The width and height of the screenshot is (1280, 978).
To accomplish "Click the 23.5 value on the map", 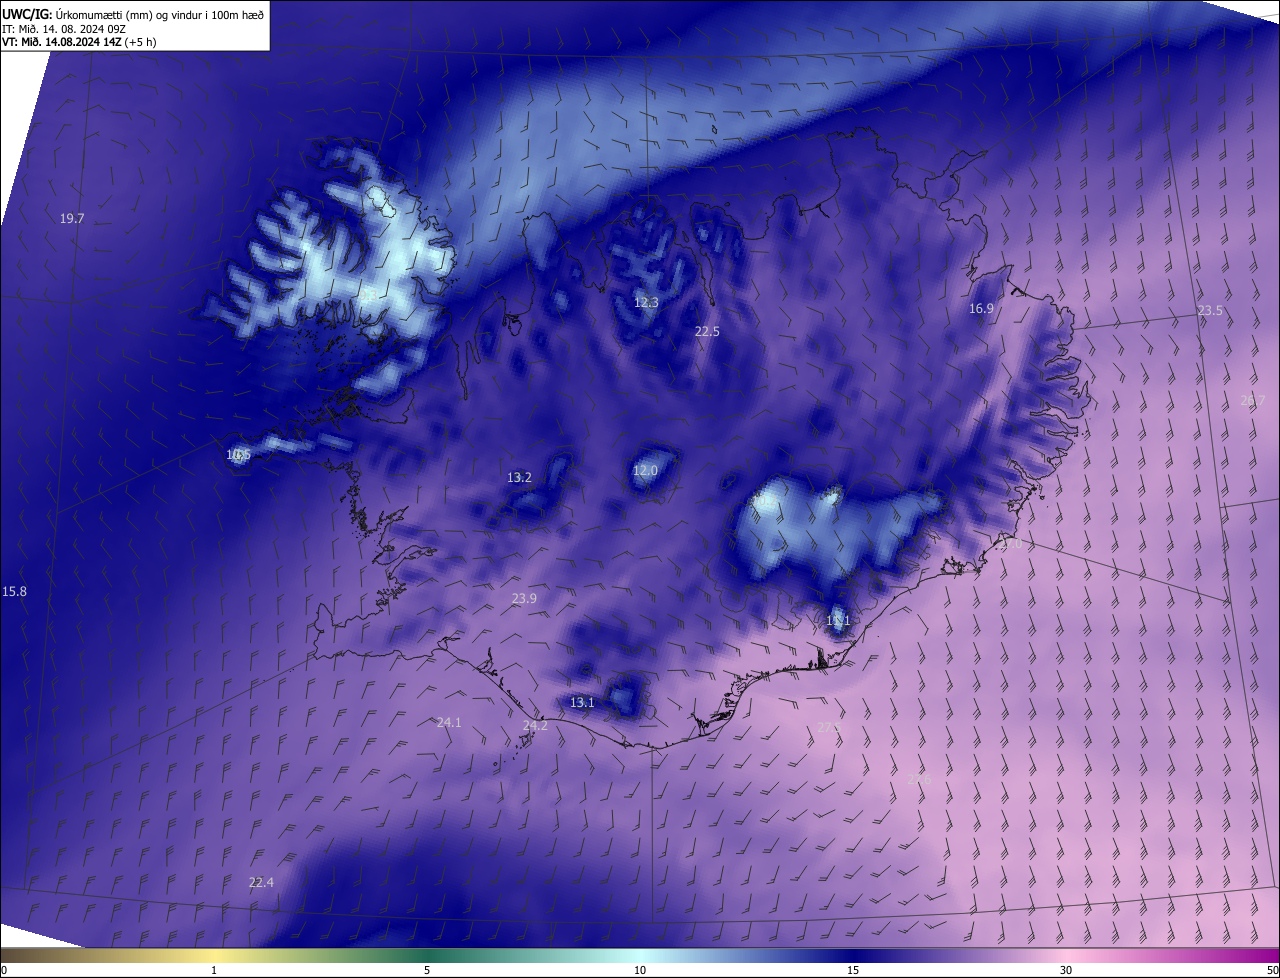I will click(x=1210, y=311).
